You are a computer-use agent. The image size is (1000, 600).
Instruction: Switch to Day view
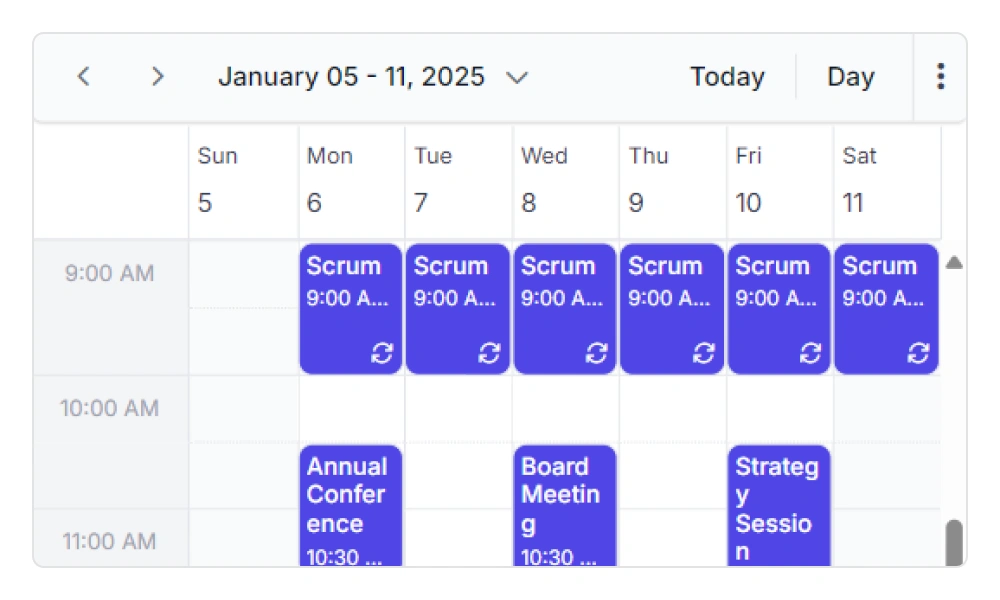click(x=851, y=76)
